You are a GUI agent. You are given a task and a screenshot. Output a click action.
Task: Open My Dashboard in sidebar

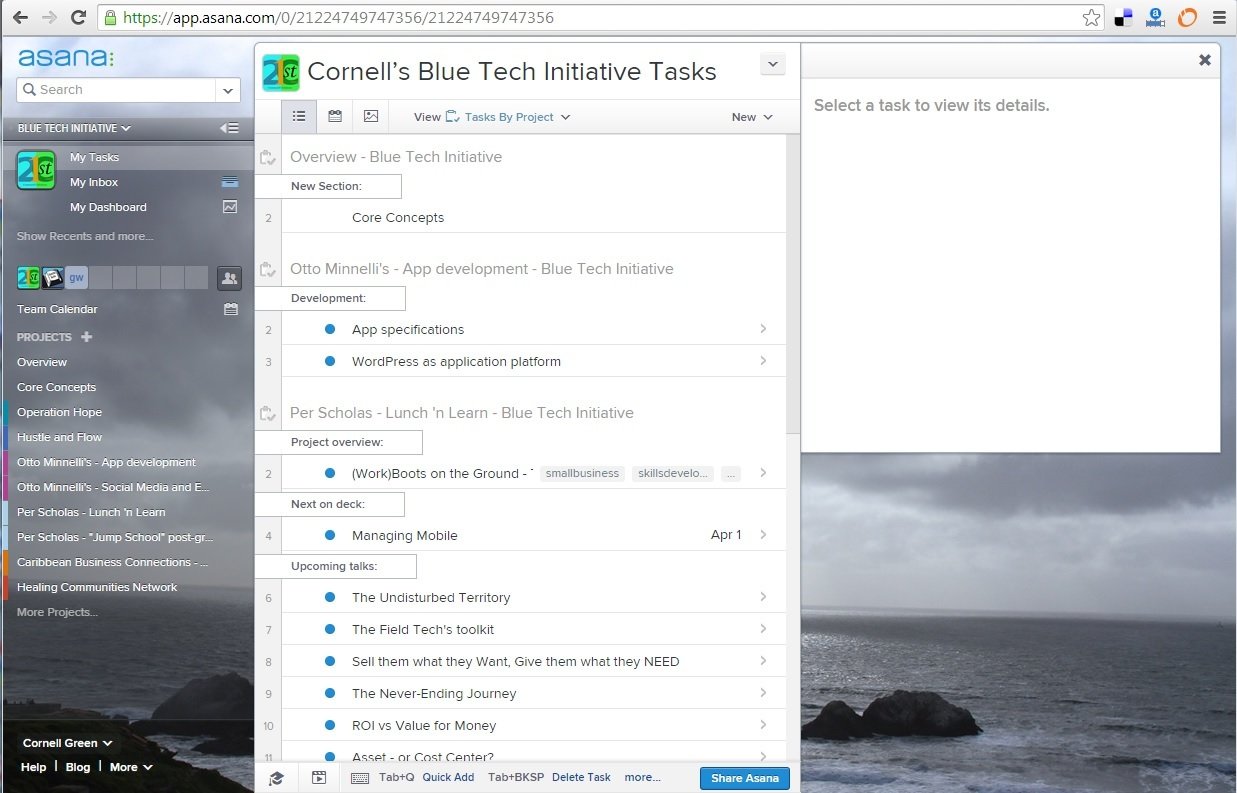[108, 207]
